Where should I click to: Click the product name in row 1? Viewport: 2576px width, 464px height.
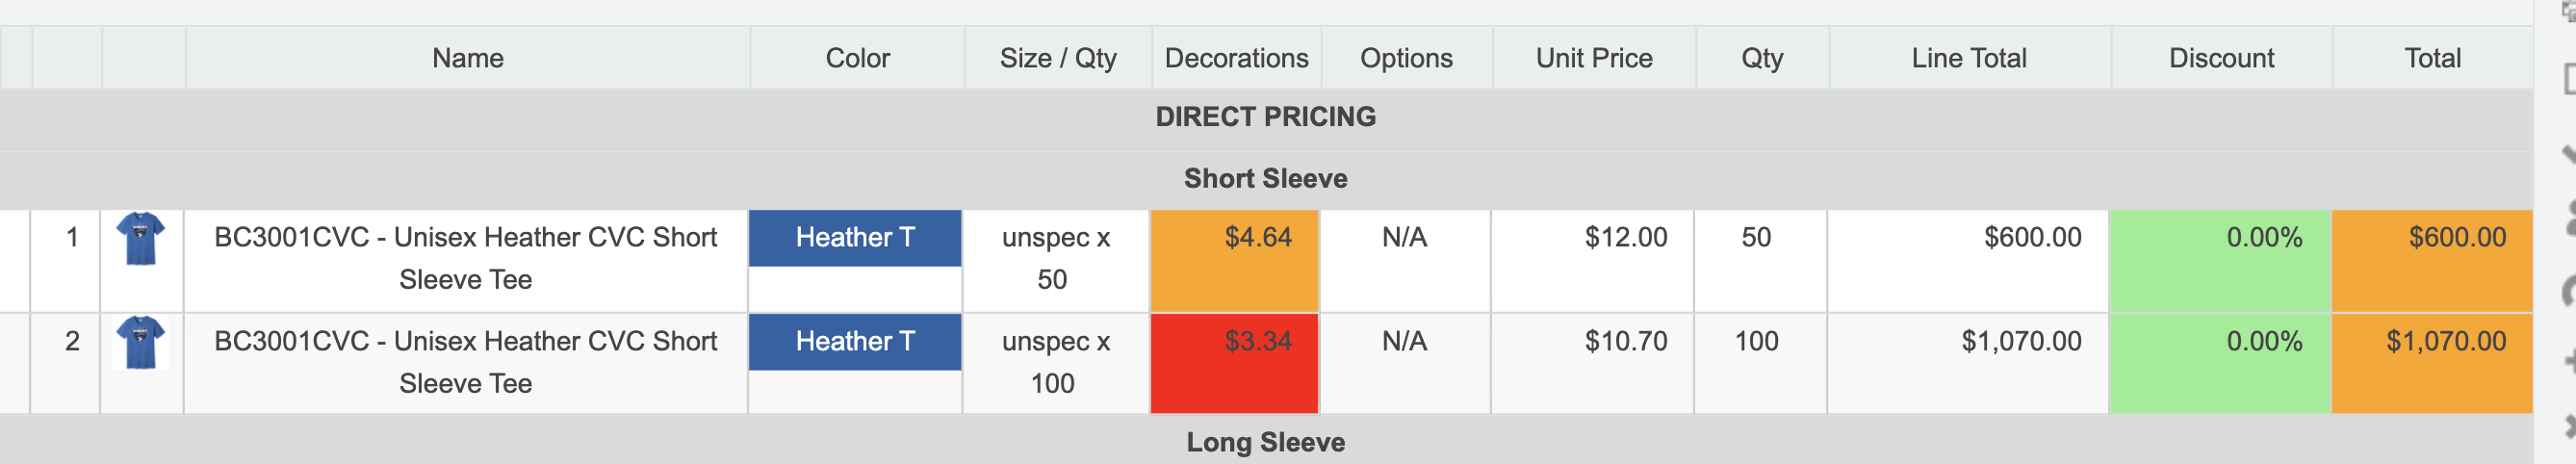[x=465, y=258]
